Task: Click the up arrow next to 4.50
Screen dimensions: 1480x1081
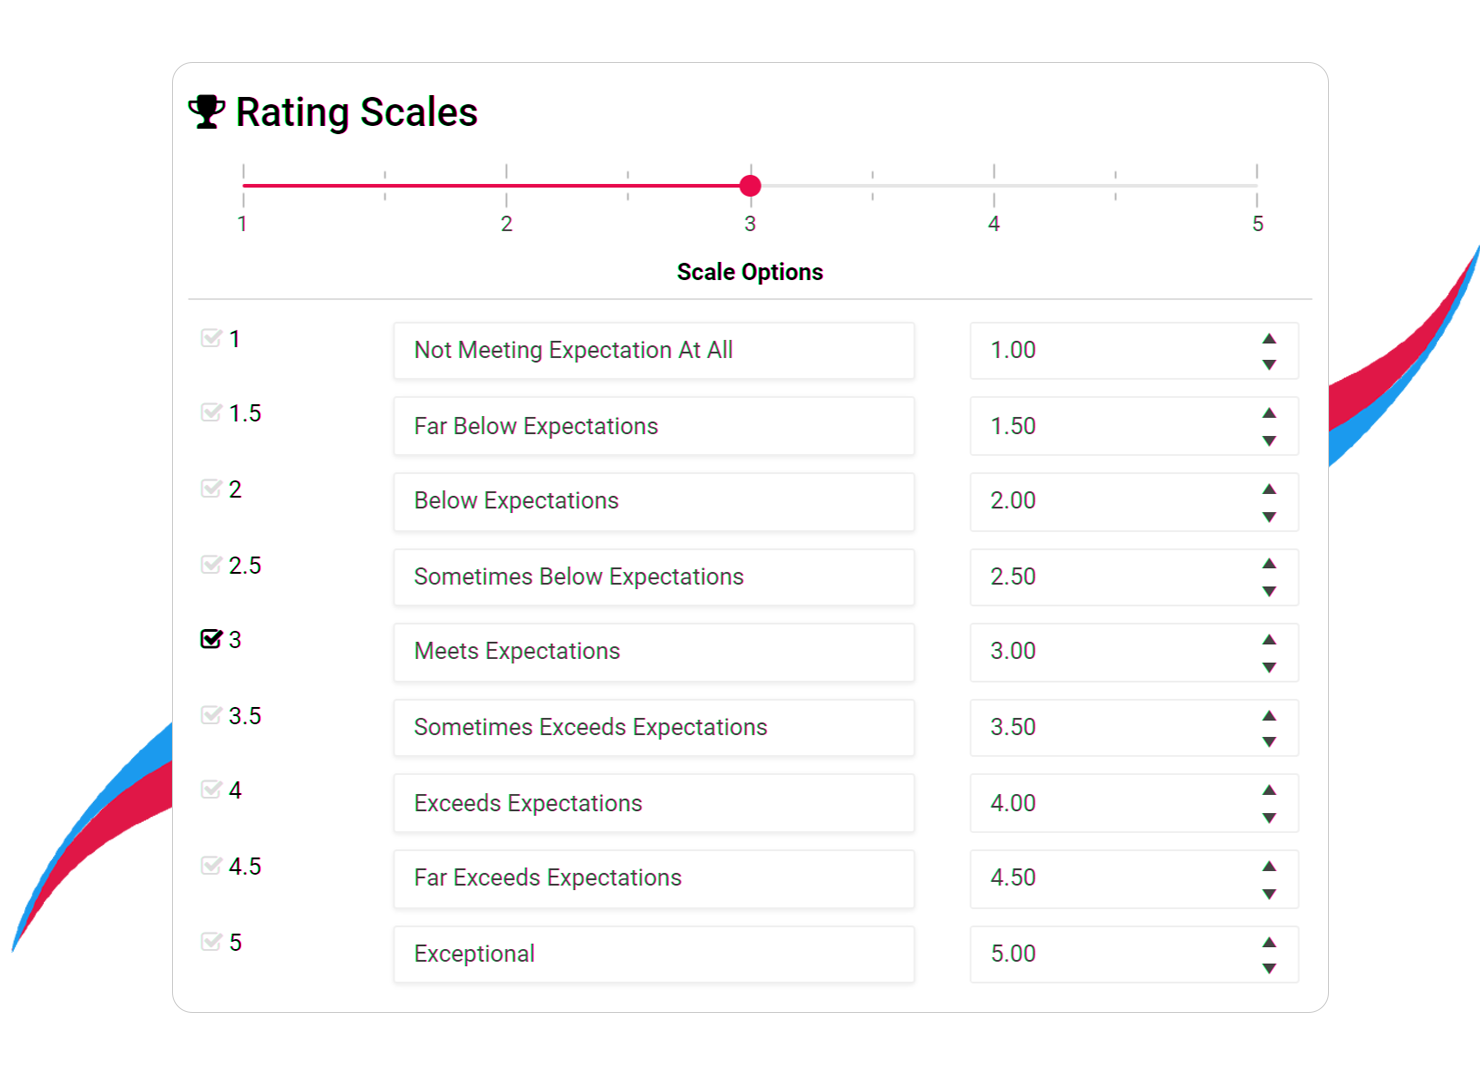Action: point(1269,865)
